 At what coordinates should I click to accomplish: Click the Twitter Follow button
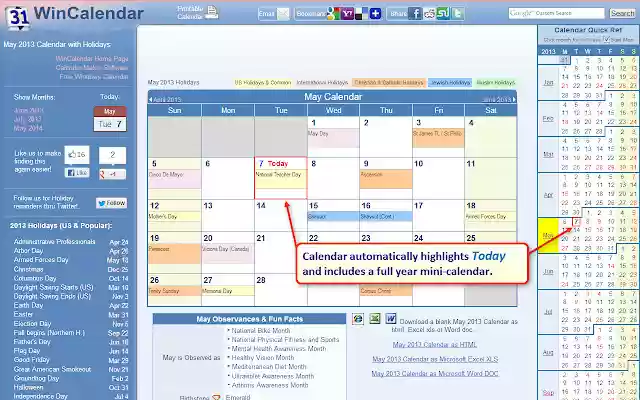click(112, 203)
